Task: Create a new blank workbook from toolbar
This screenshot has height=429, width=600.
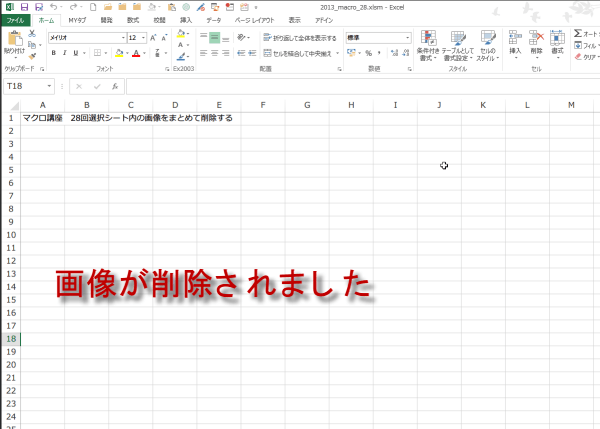Action: point(93,7)
